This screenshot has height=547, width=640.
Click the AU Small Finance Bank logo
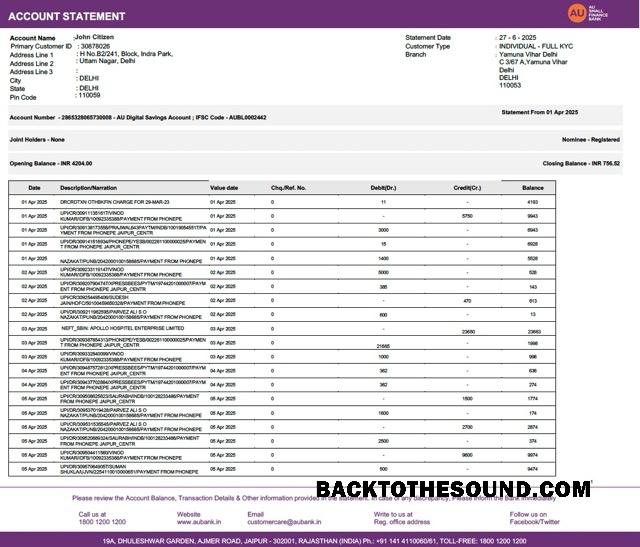pyautogui.click(x=587, y=13)
